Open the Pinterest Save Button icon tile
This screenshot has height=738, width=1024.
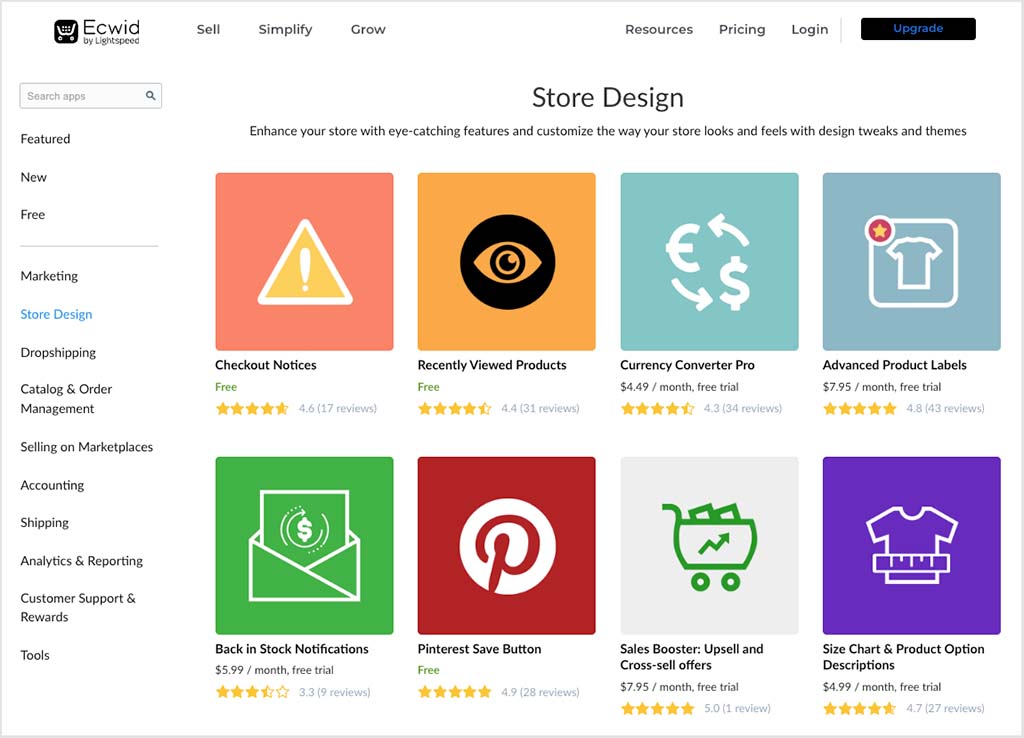coord(507,545)
